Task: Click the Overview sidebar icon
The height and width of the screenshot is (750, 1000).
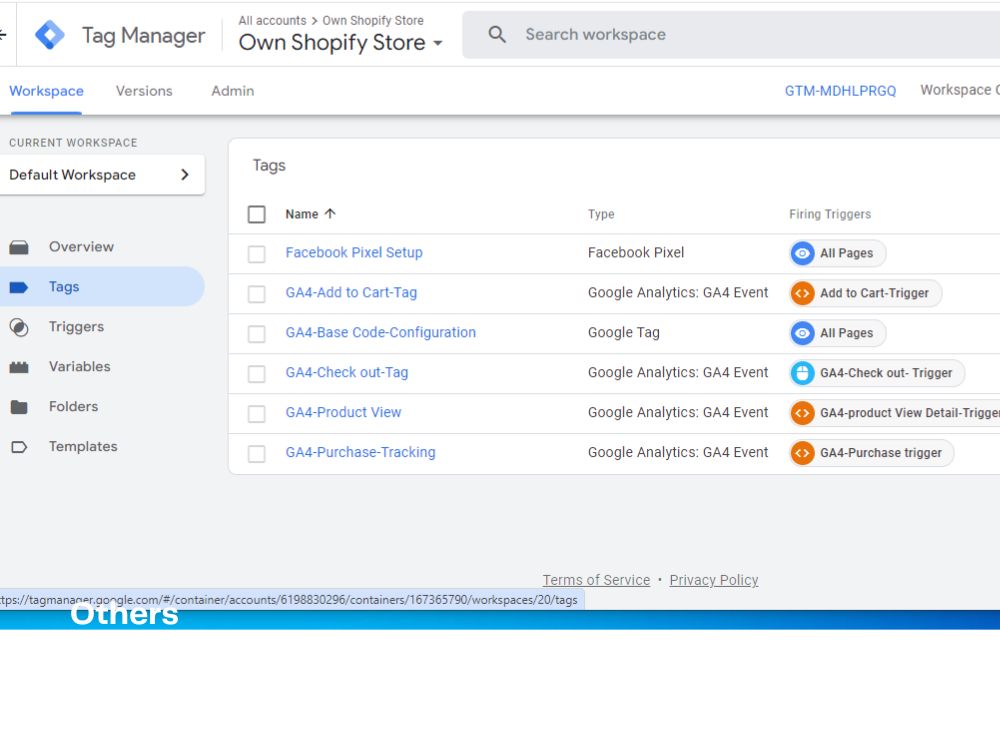Action: point(19,247)
